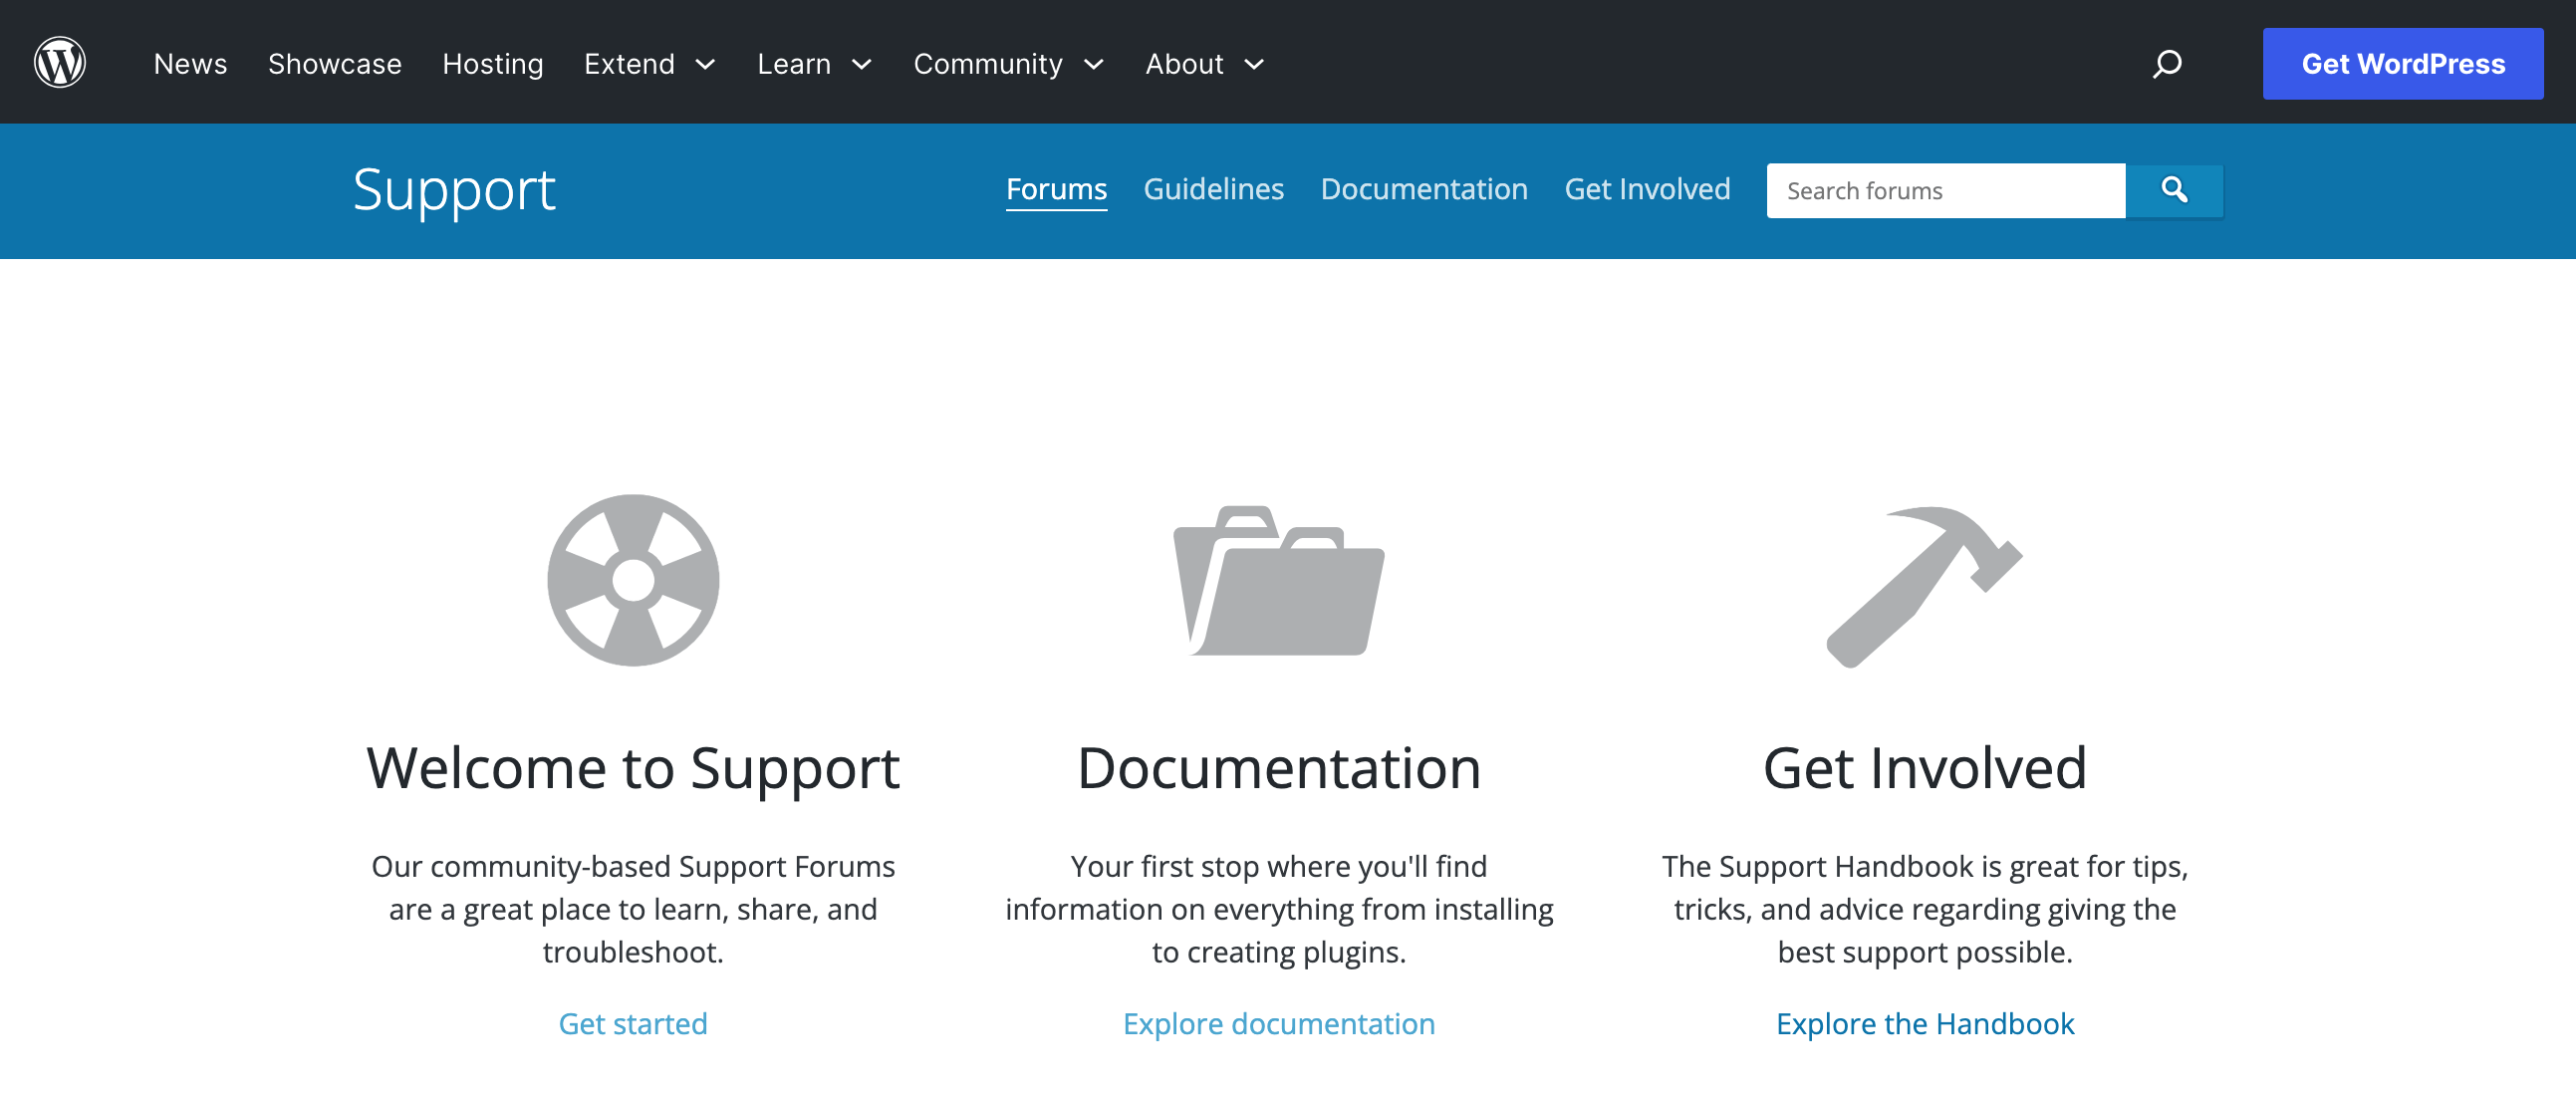Follow the Explore the Handbook link
2576x1098 pixels.
point(1925,1023)
